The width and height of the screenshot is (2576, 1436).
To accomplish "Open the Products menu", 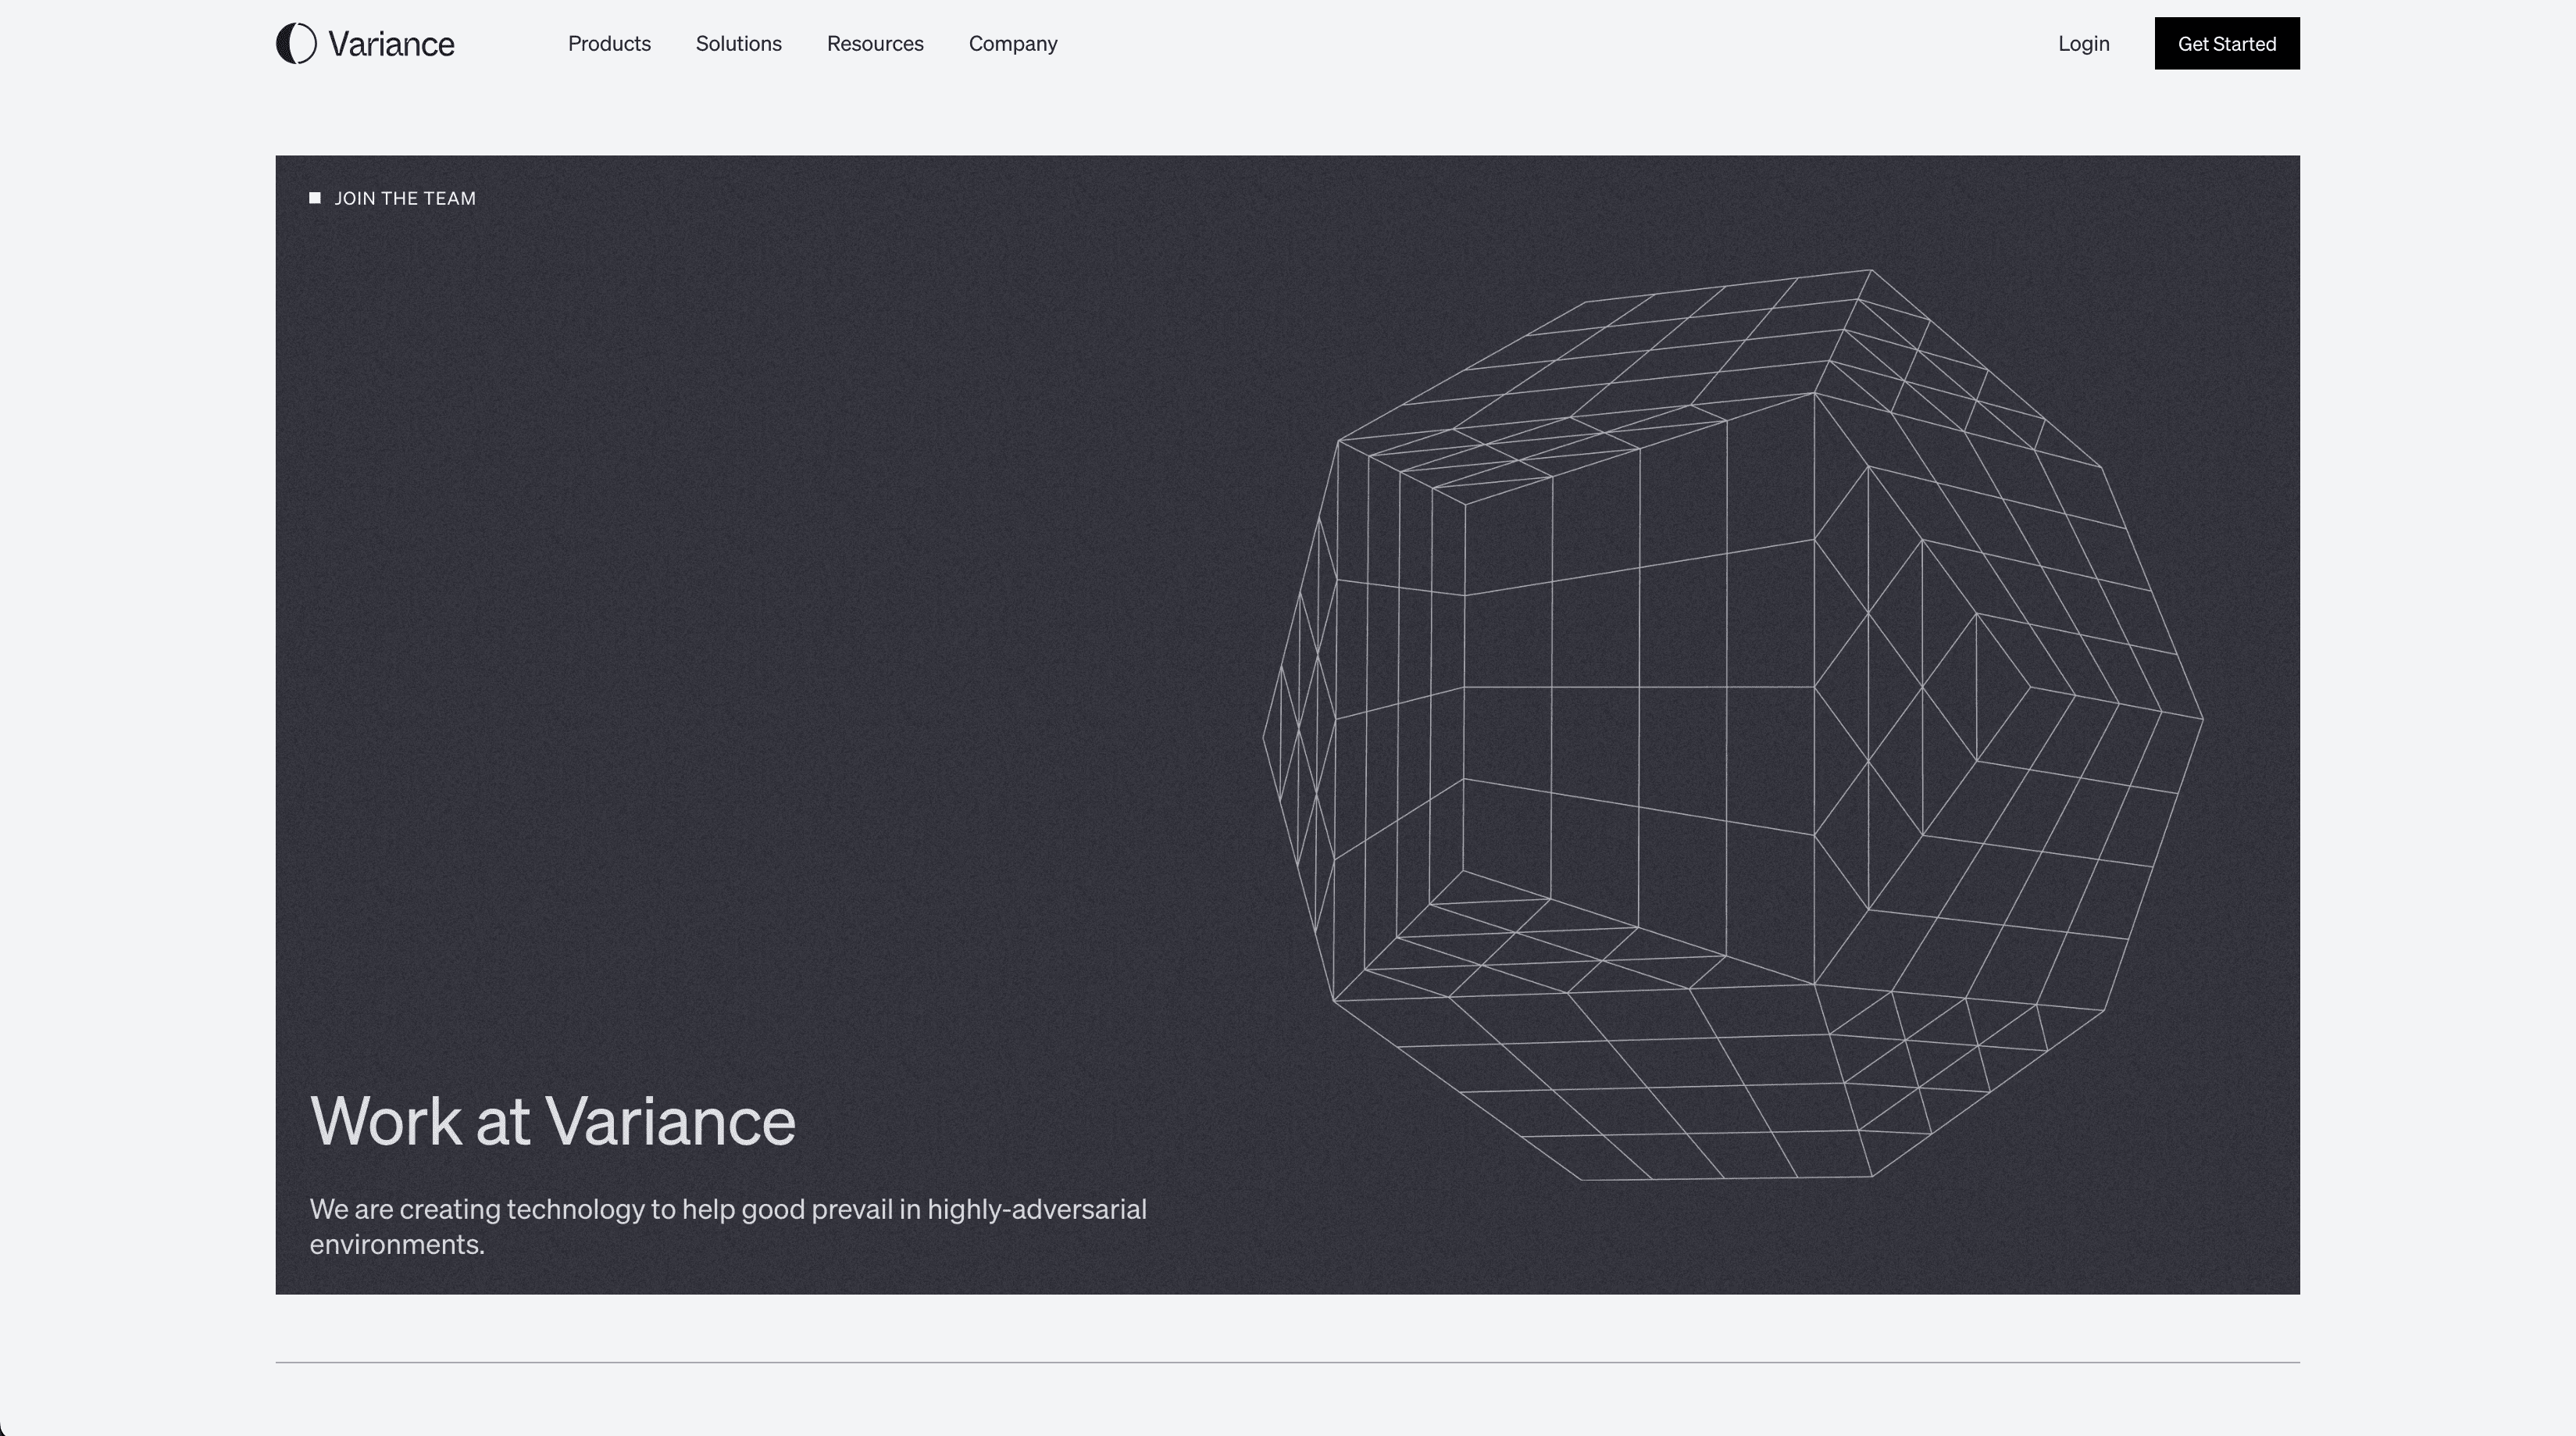I will point(609,44).
